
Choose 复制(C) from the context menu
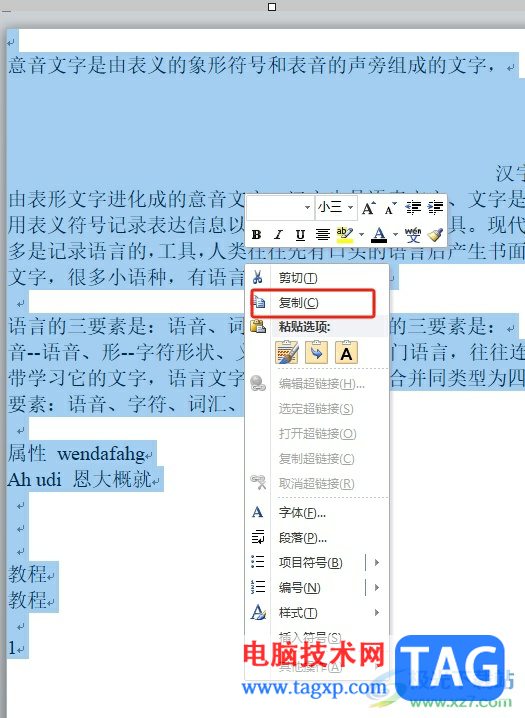tap(317, 303)
